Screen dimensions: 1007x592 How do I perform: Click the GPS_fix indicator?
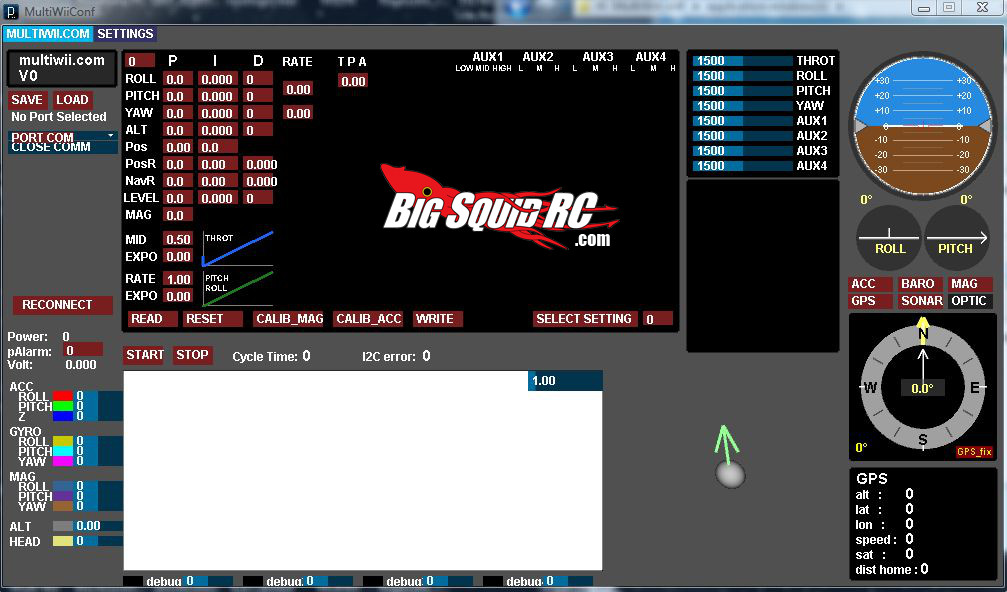point(974,451)
